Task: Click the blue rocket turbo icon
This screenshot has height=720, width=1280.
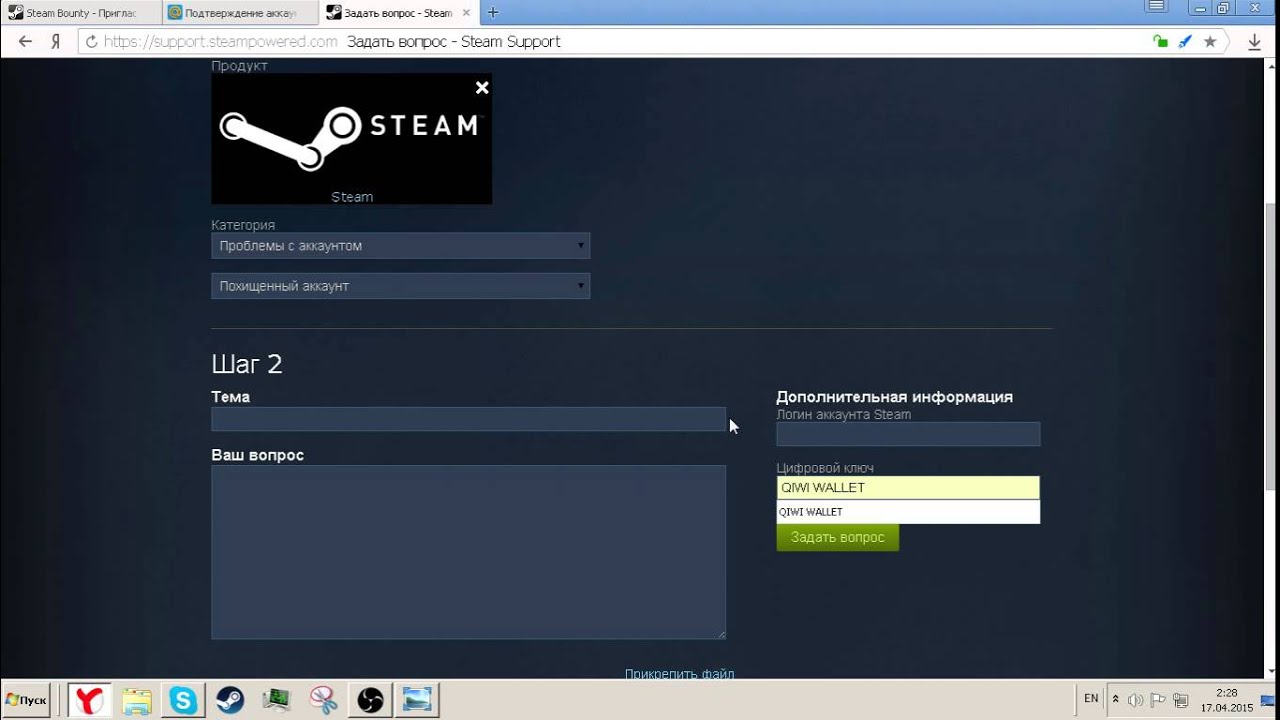Action: click(1185, 42)
